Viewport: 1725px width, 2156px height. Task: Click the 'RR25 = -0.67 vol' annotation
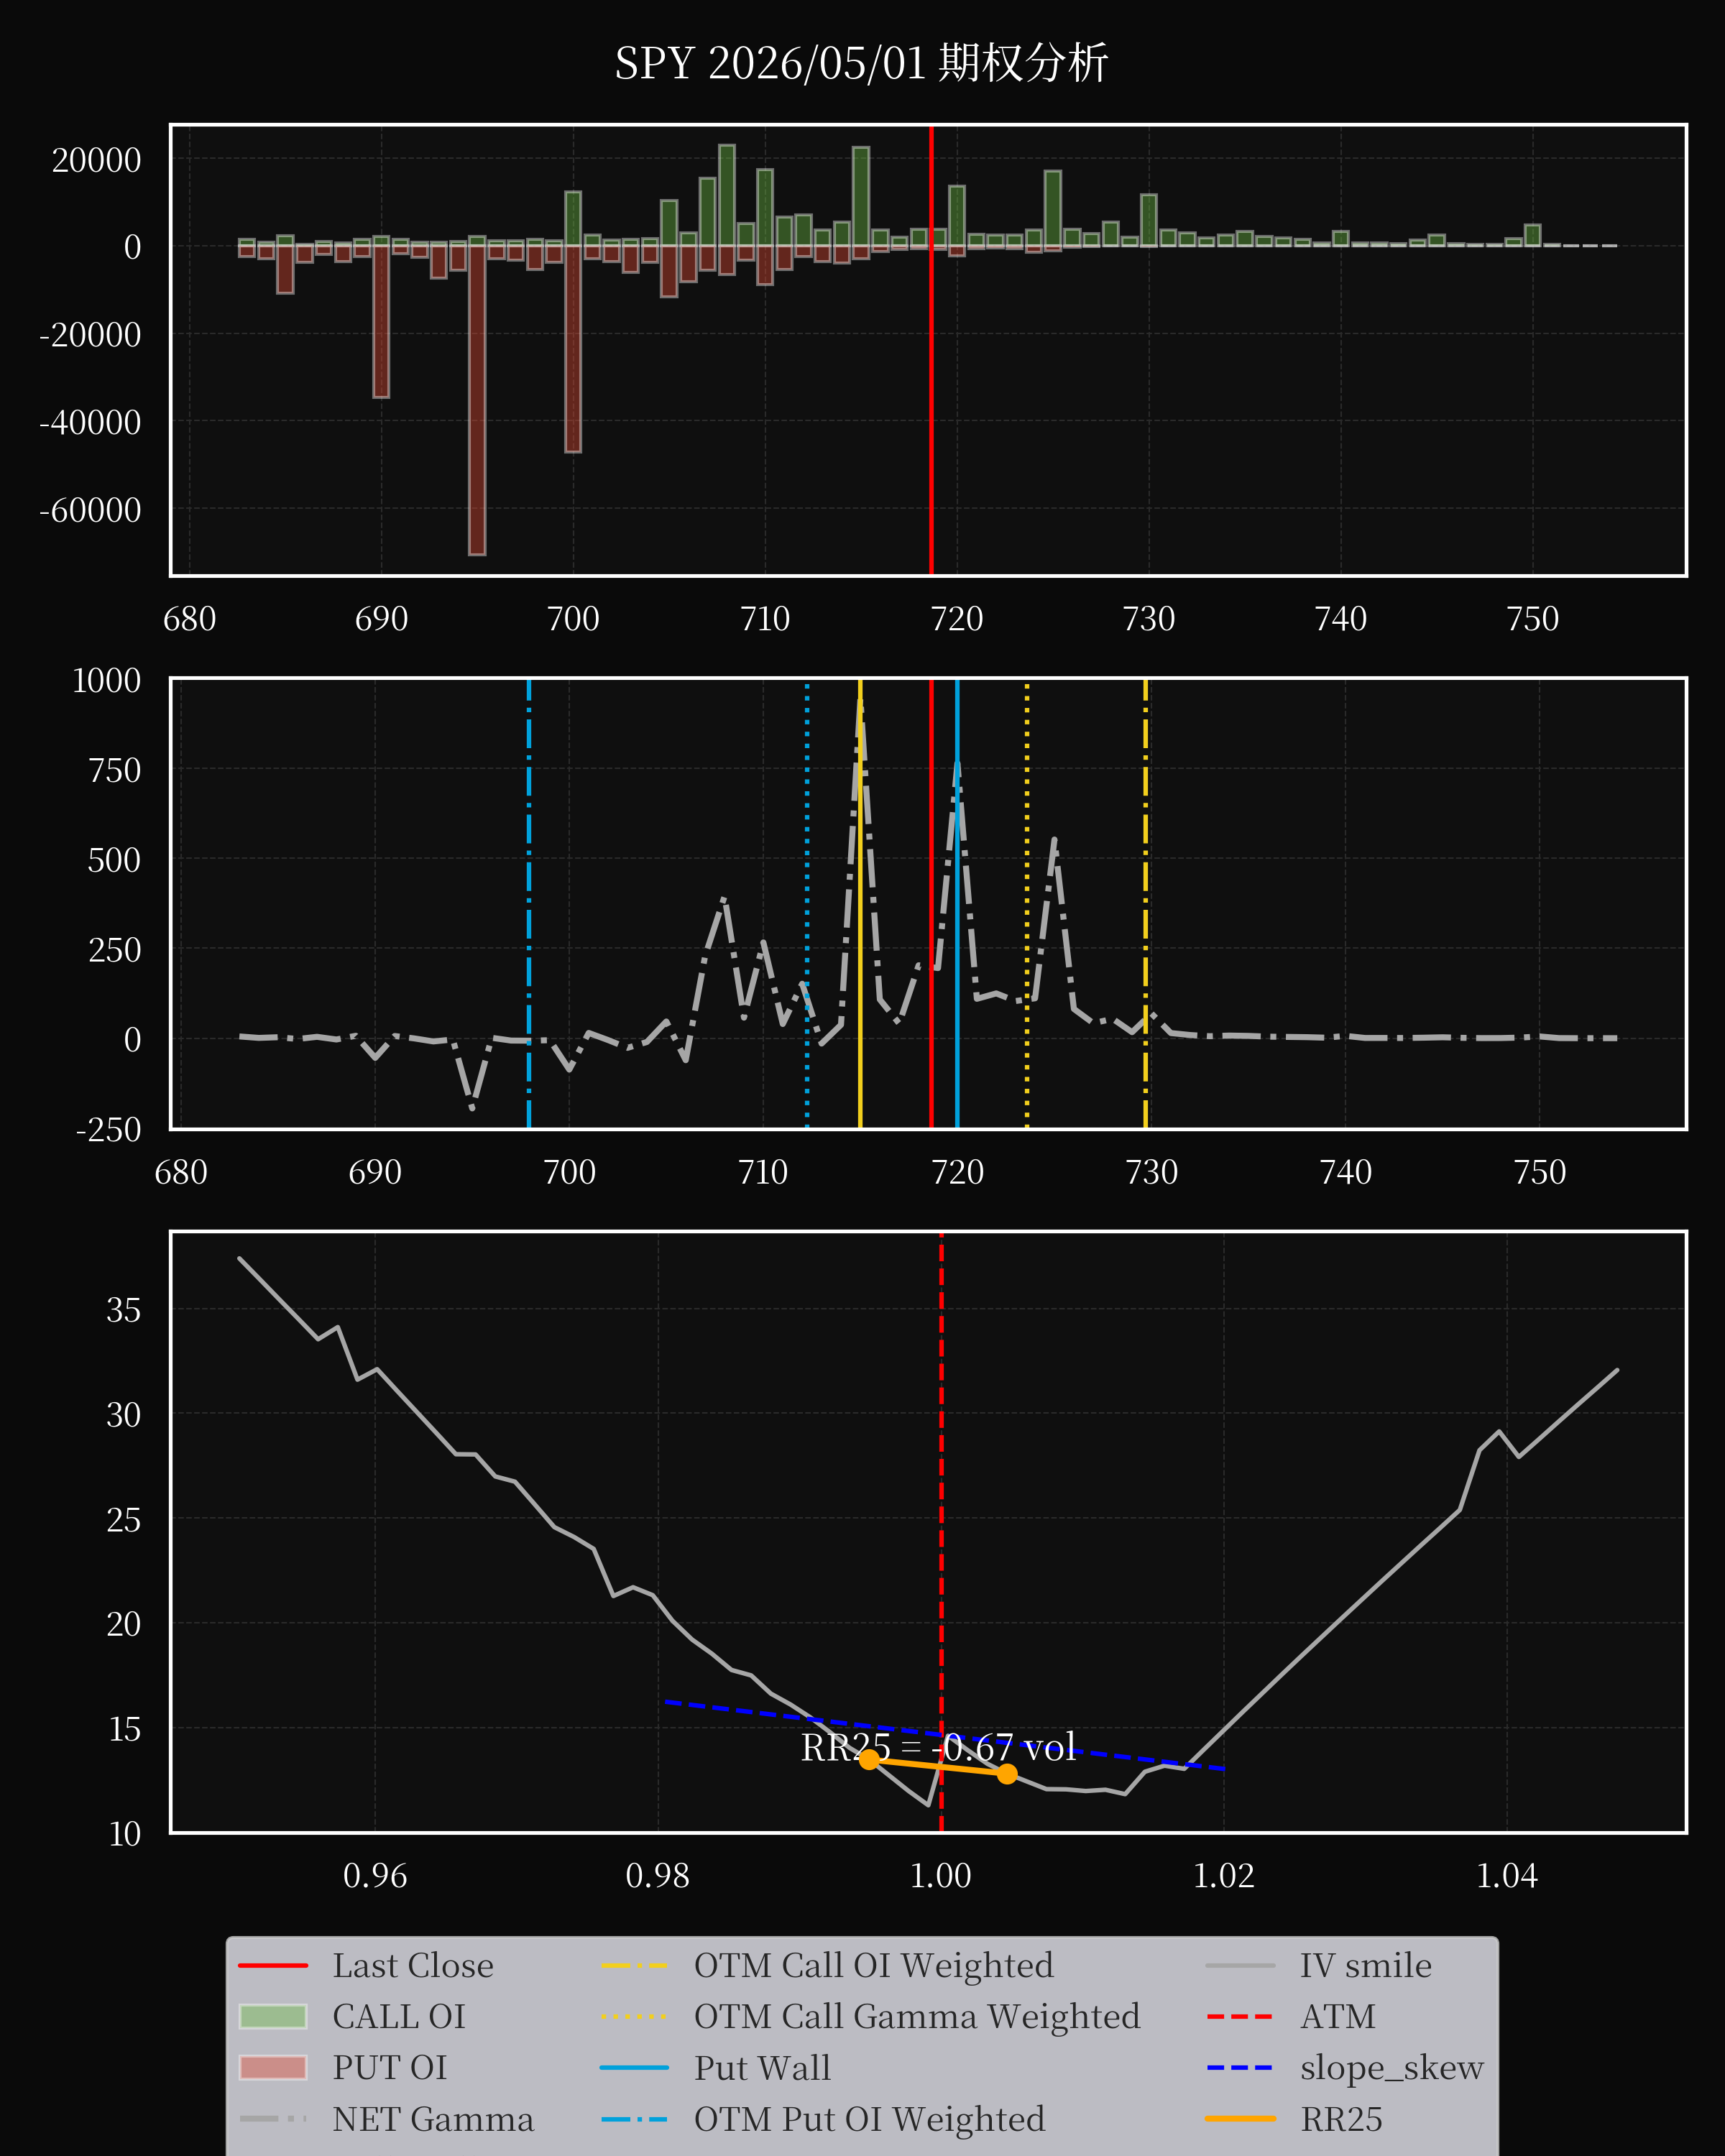(x=938, y=1747)
